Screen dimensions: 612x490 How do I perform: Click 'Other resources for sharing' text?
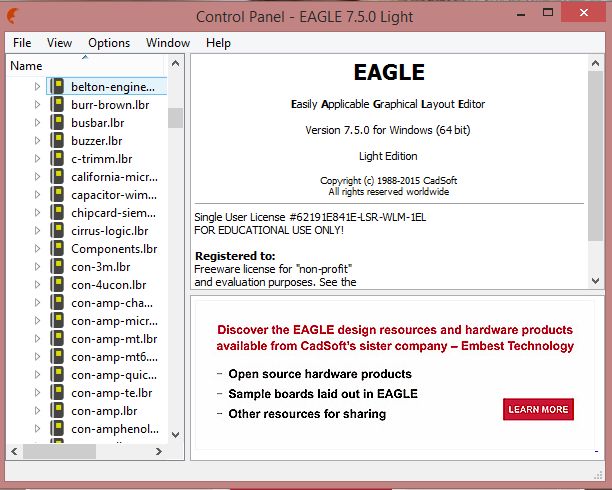tap(307, 413)
